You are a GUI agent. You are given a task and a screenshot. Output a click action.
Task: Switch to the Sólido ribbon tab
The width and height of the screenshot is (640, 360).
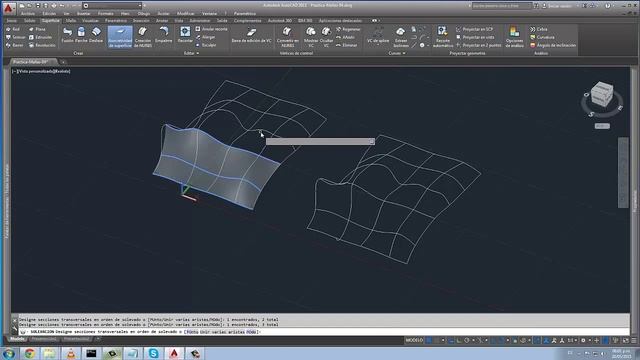[x=30, y=20]
